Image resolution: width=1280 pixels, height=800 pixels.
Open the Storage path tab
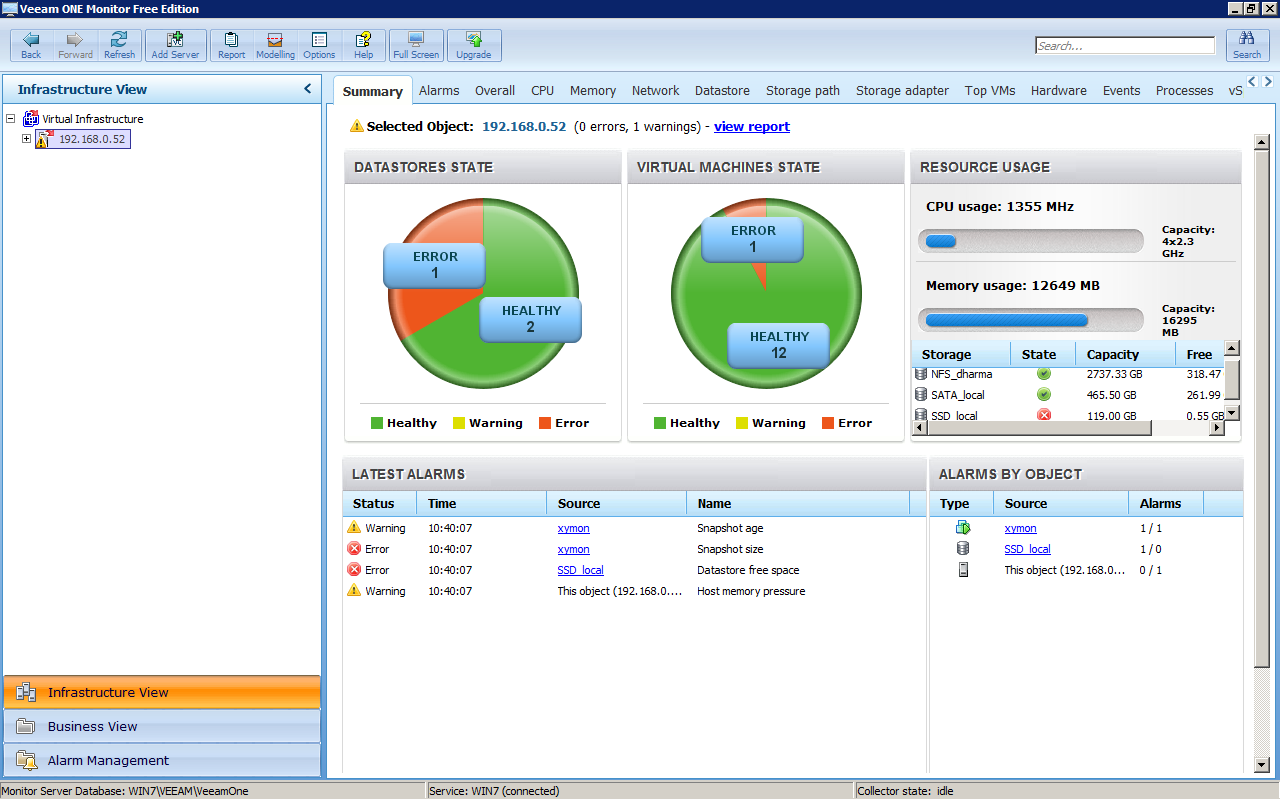tap(803, 91)
